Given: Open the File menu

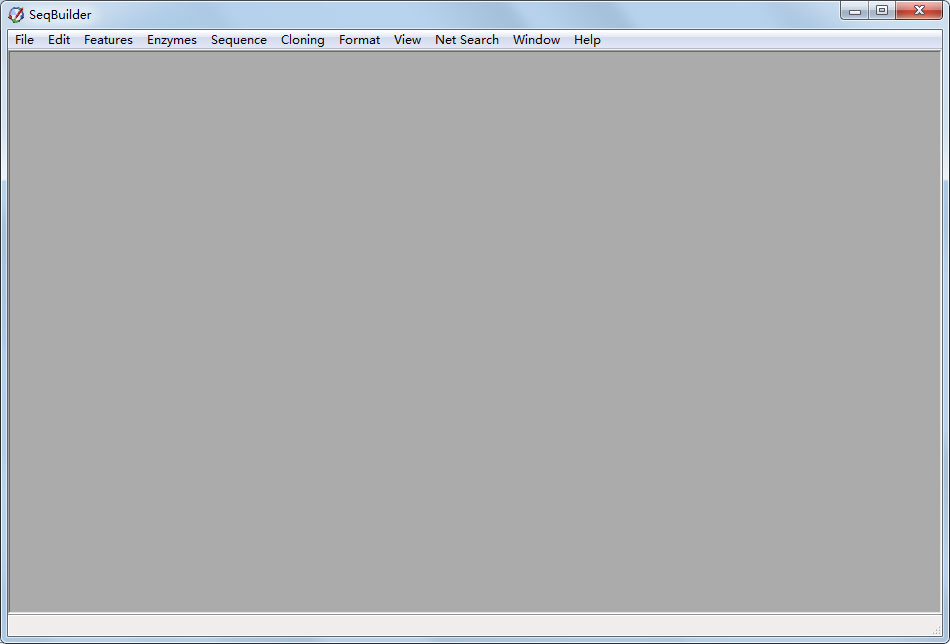Looking at the screenshot, I should (x=24, y=40).
